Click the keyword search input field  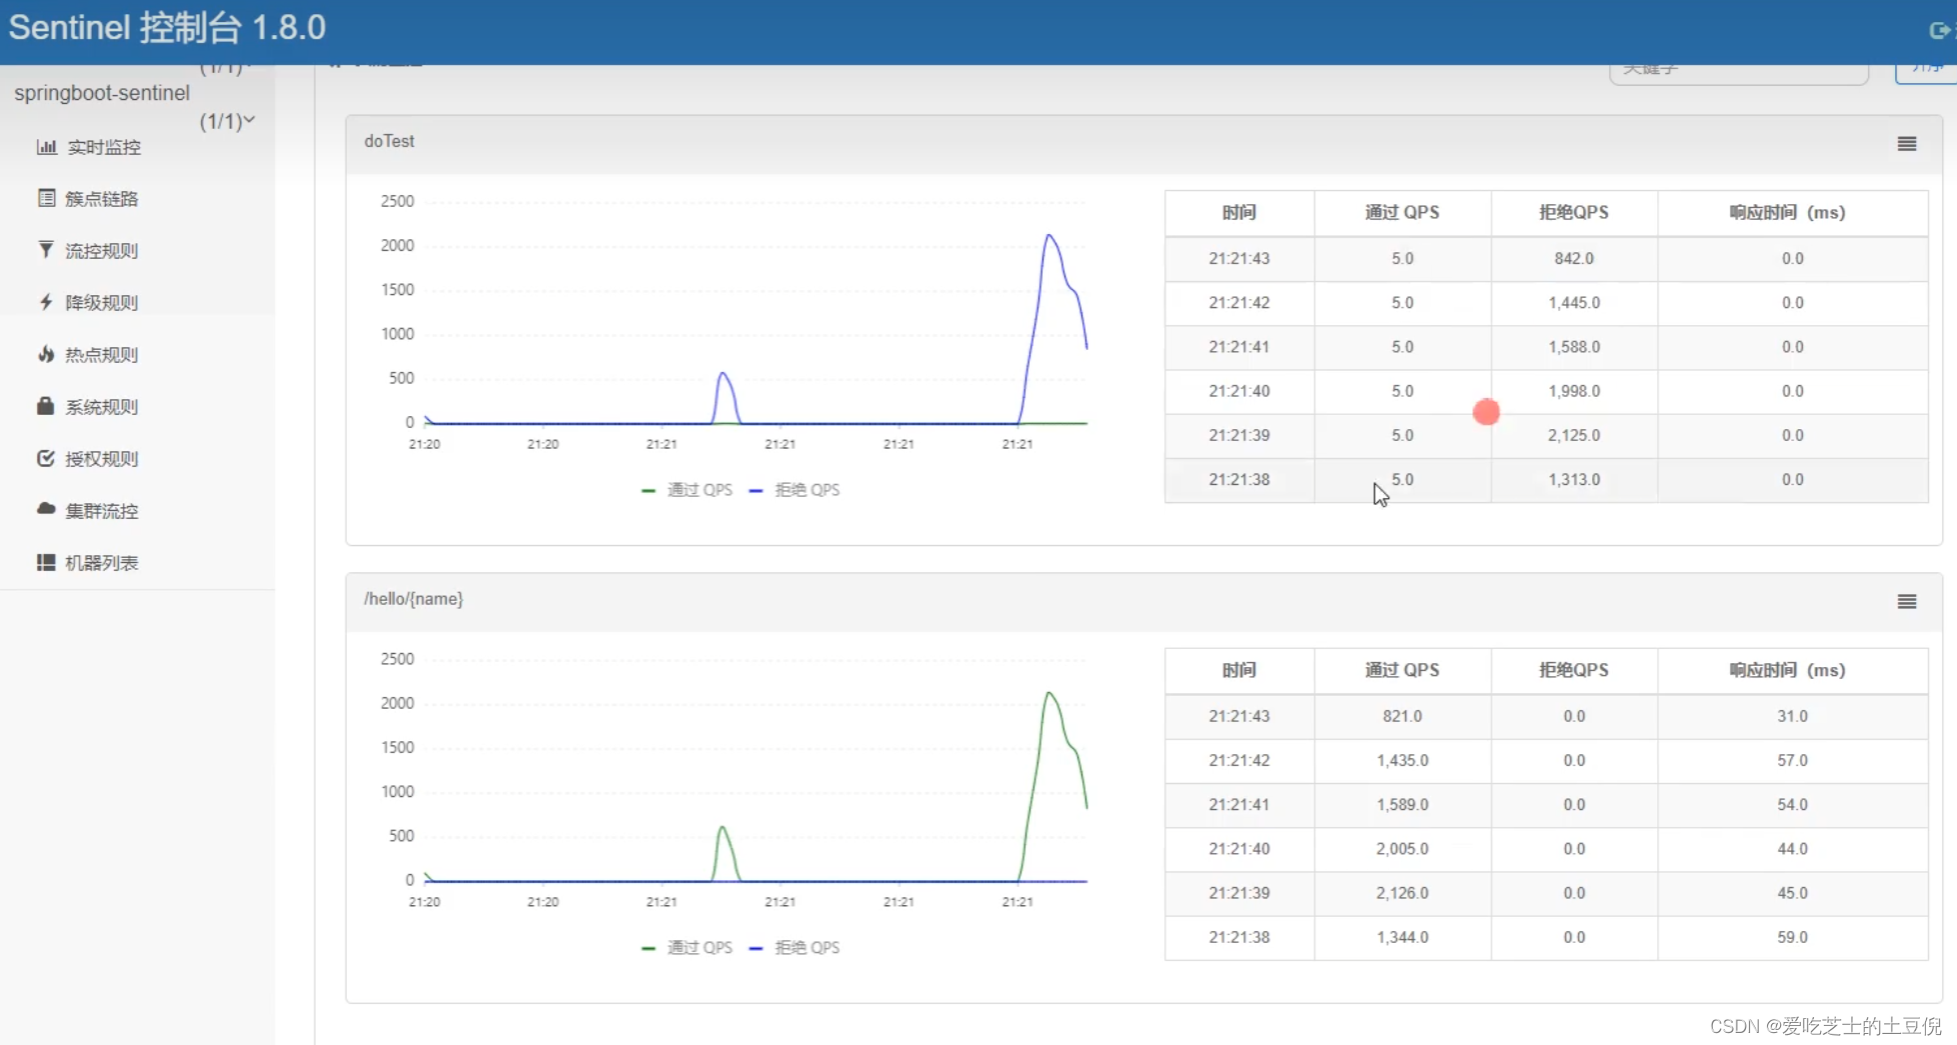point(1738,72)
